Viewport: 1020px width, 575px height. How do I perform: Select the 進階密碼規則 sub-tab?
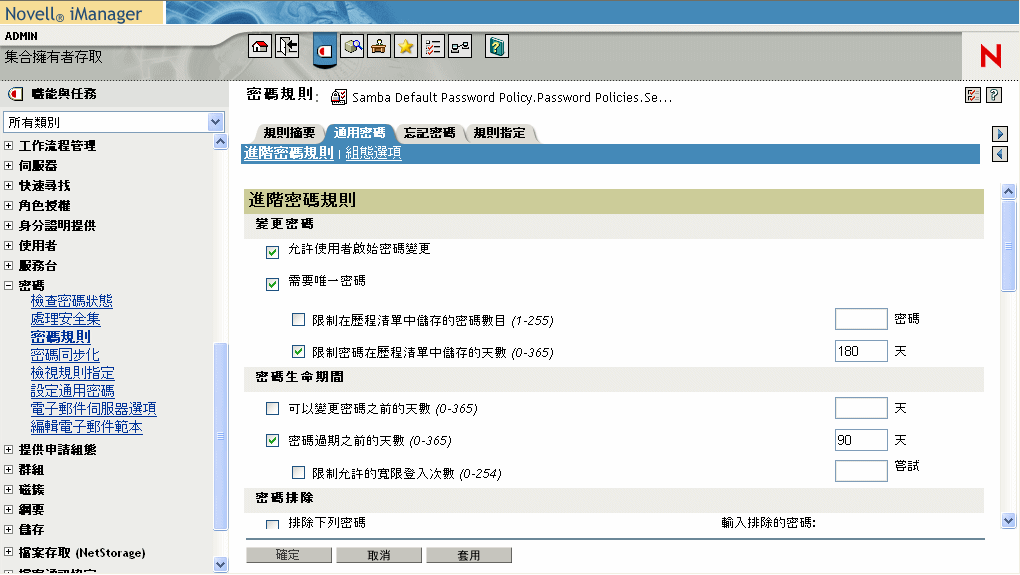288,154
